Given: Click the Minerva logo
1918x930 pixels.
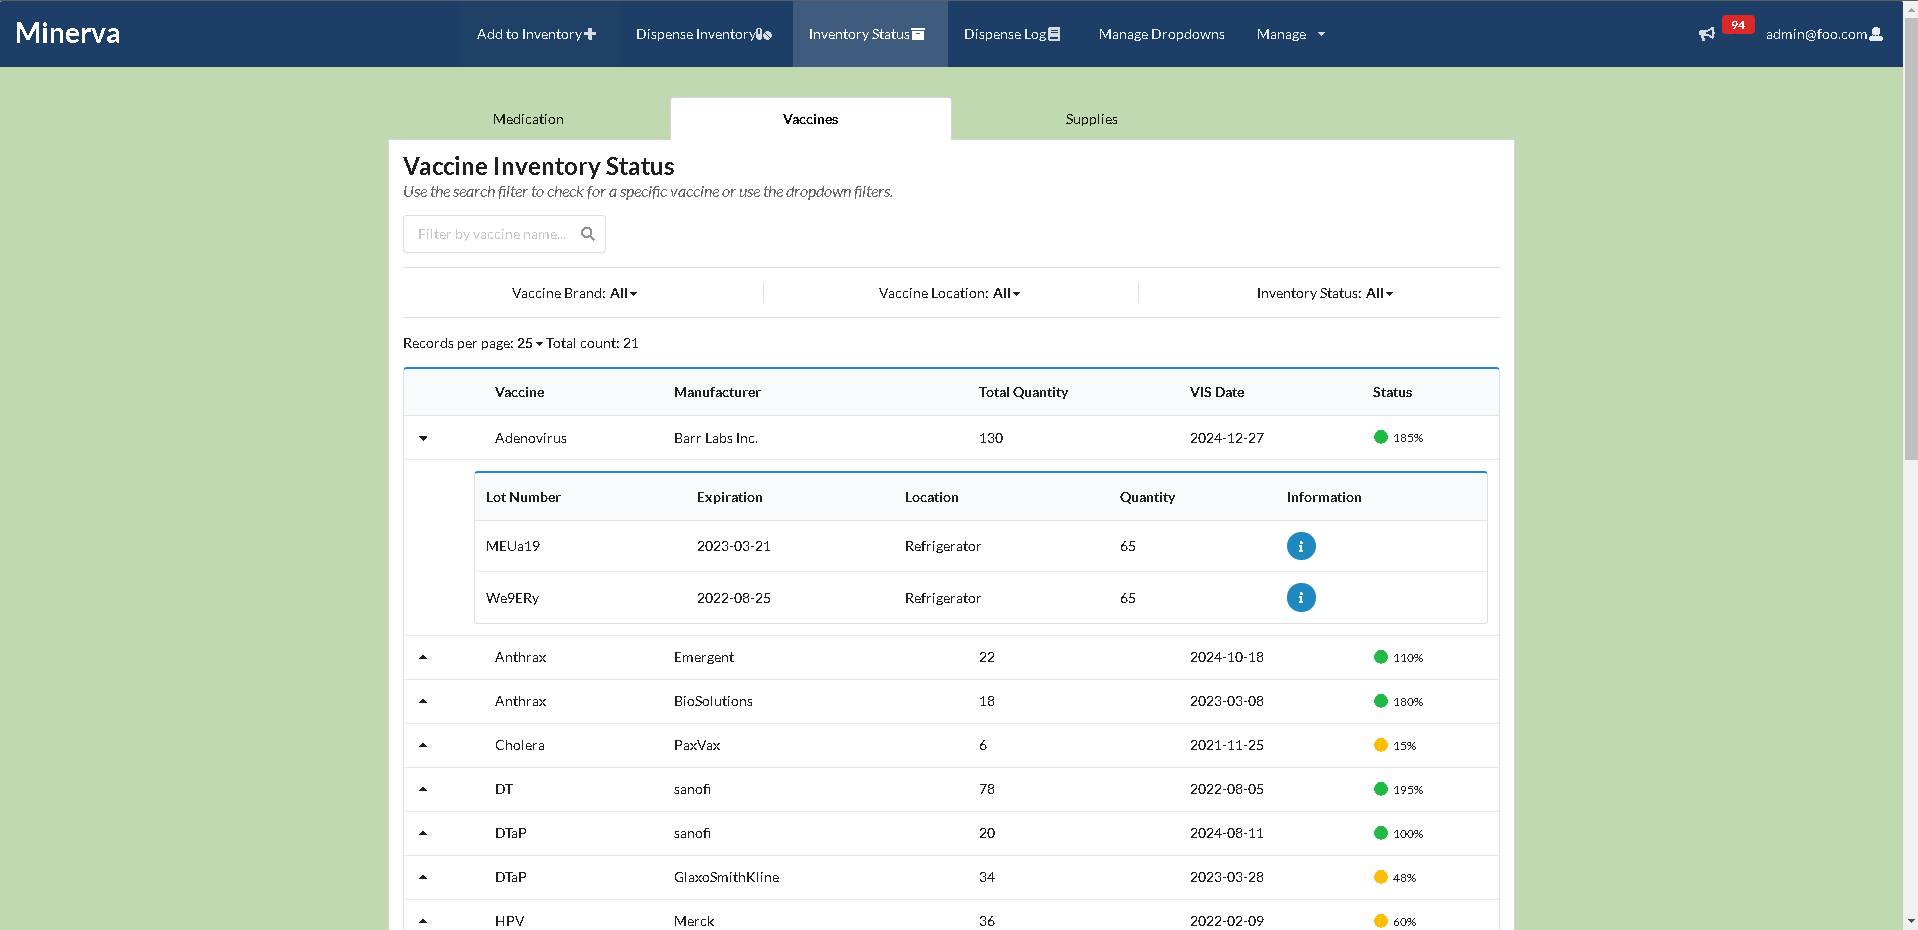Looking at the screenshot, I should pyautogui.click(x=68, y=33).
